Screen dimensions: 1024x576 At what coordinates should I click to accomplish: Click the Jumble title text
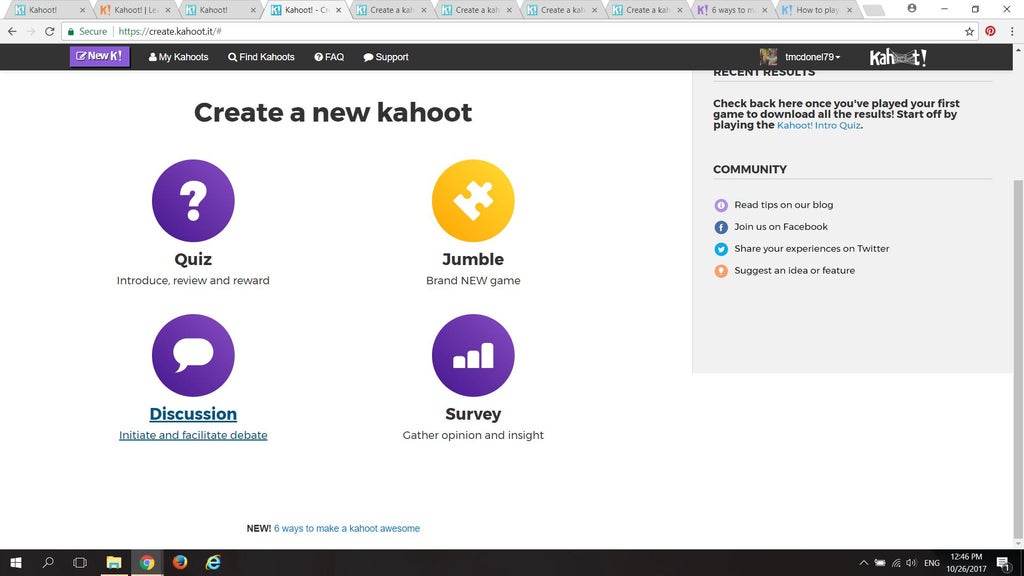pyautogui.click(x=473, y=259)
